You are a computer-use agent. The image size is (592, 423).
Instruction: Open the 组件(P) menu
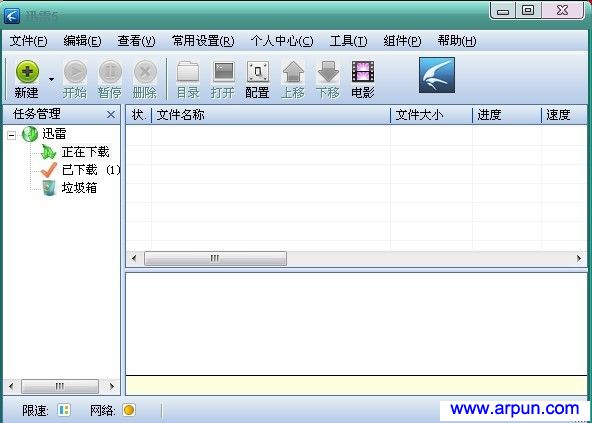pyautogui.click(x=402, y=41)
